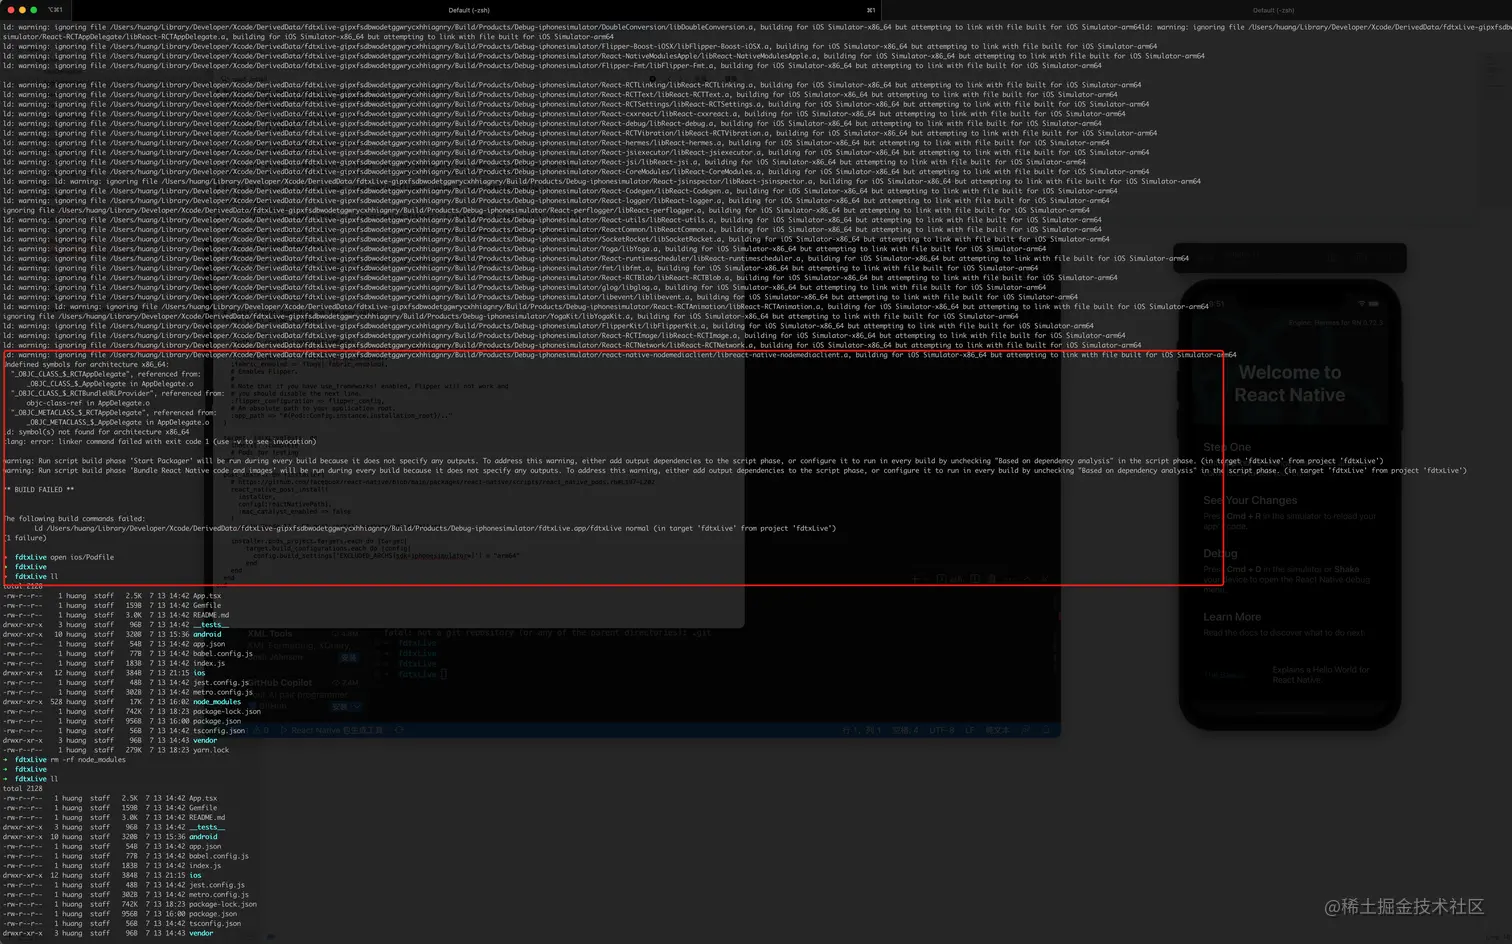Click the ld warning mentioning libfmt.a
This screenshot has width=1512, height=944.
pyautogui.click(x=520, y=268)
